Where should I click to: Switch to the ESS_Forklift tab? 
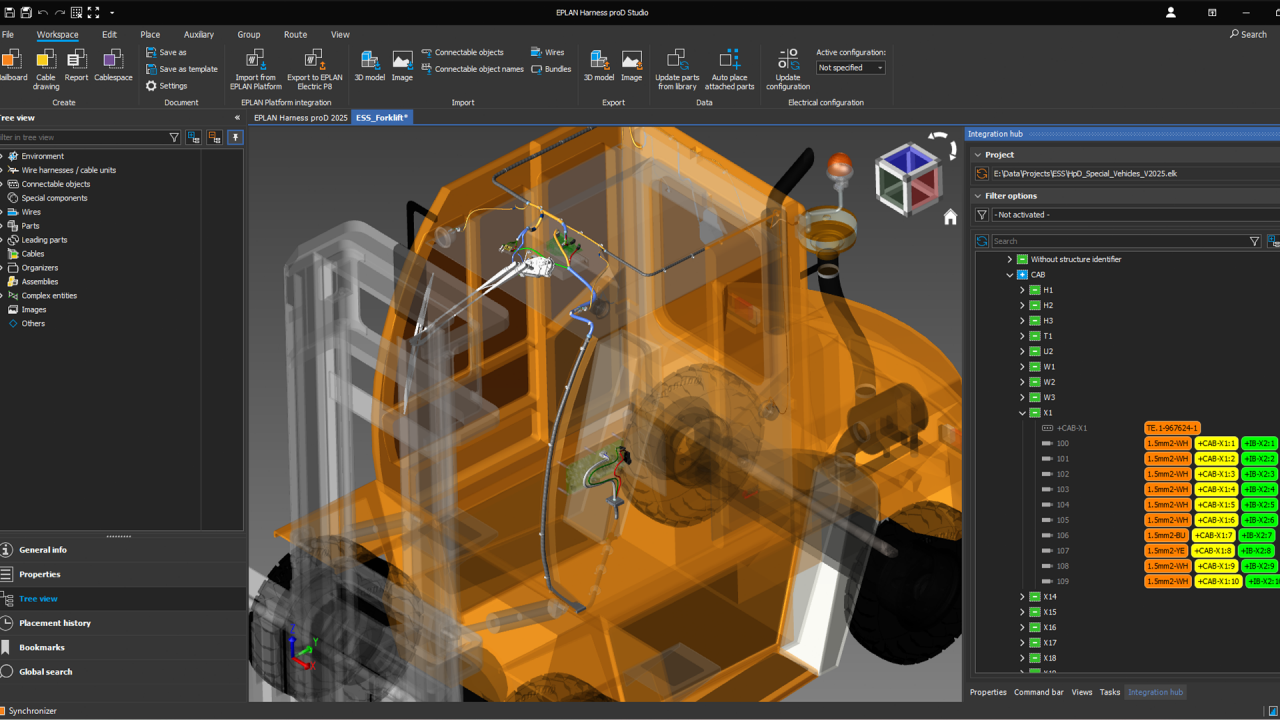(381, 117)
